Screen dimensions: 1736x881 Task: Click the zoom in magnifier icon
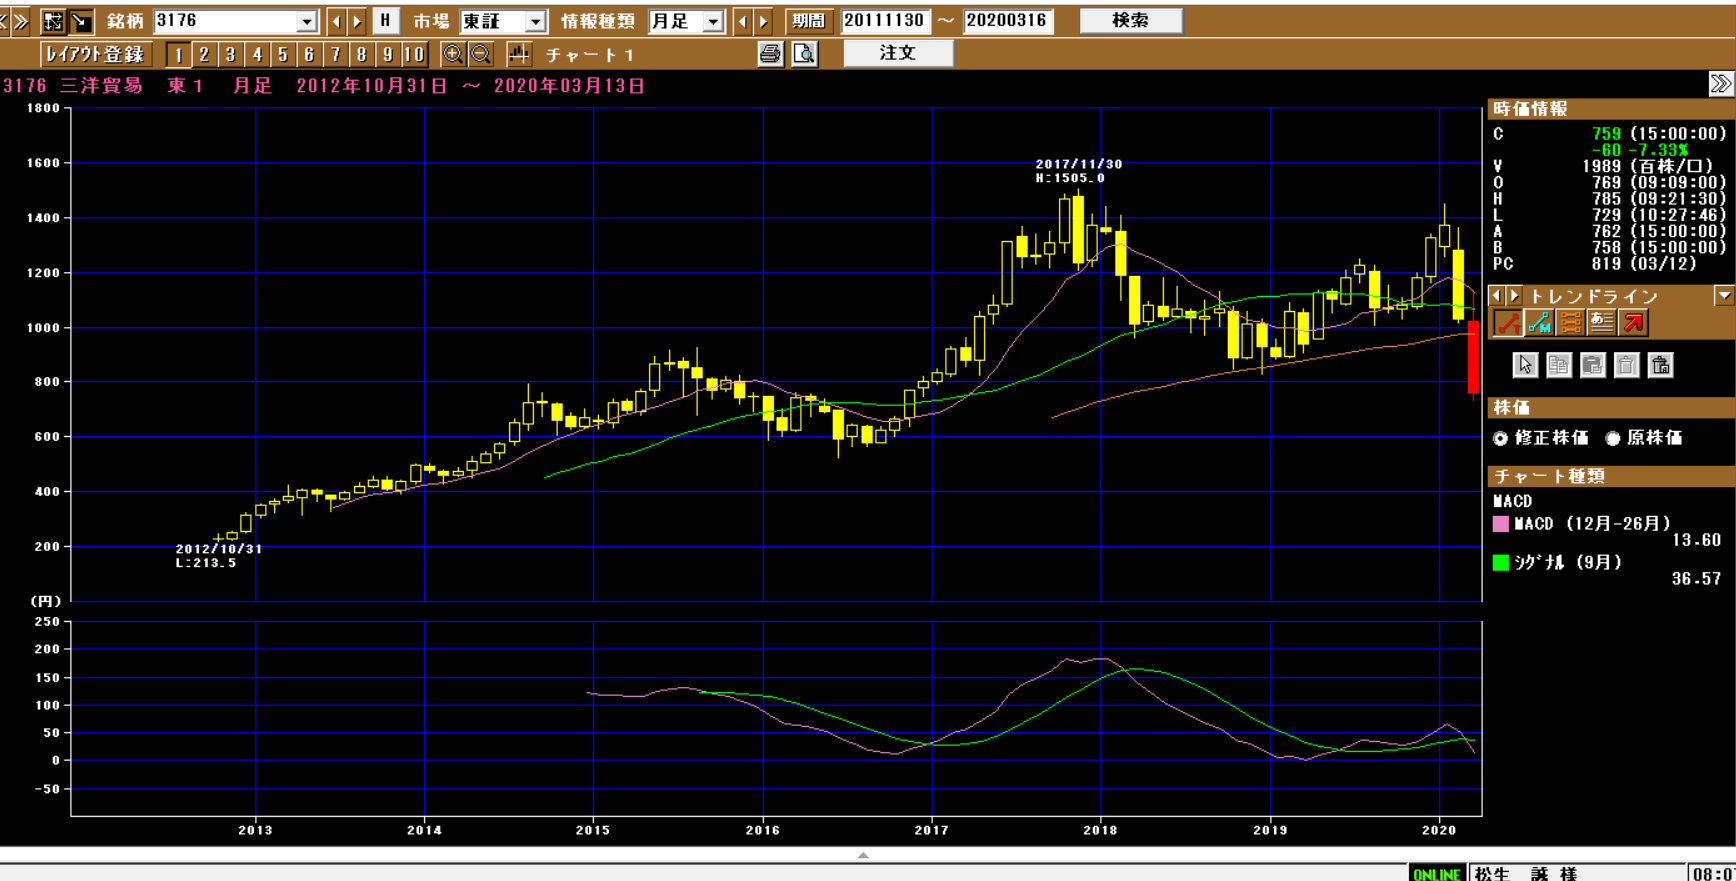point(453,55)
